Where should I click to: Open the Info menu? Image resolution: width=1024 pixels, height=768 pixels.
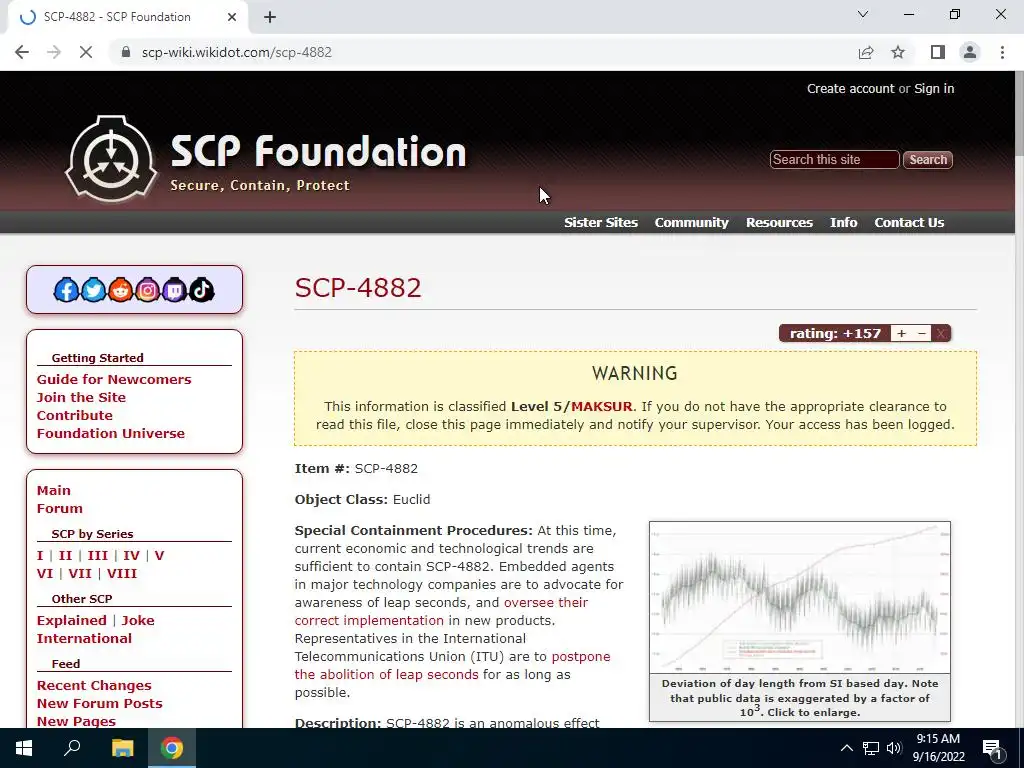point(844,223)
